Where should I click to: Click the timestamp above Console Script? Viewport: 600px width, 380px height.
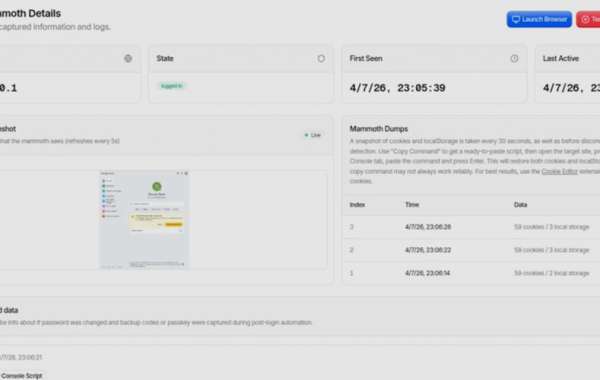pos(21,357)
